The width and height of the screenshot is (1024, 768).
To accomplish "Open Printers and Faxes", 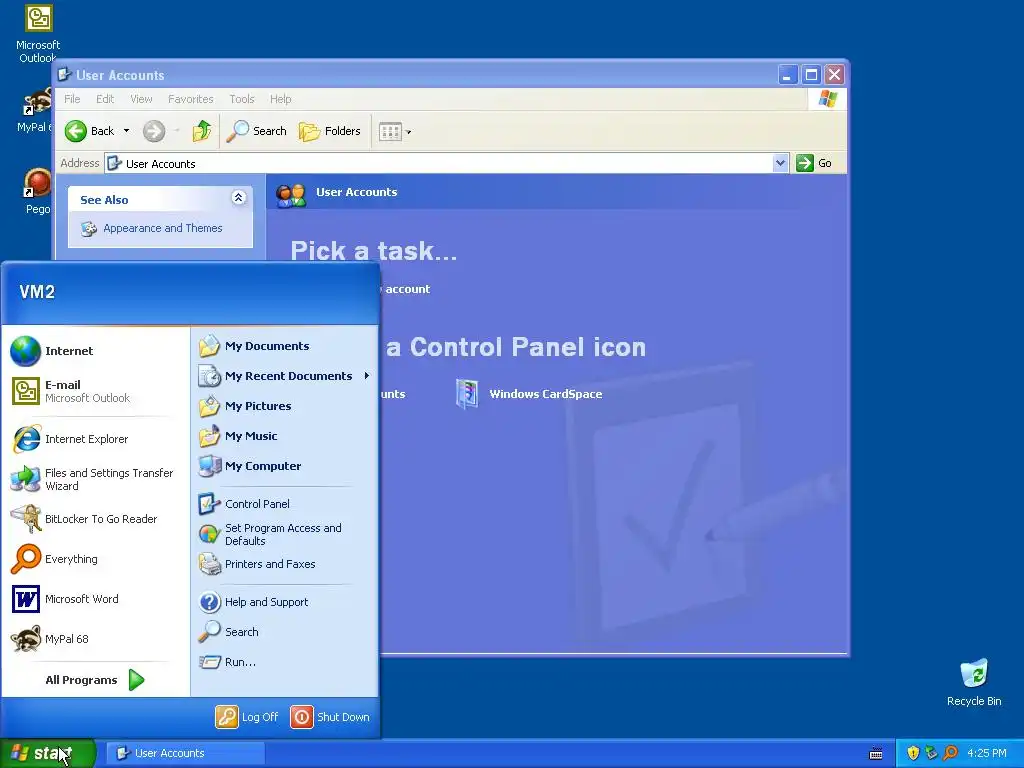I will click(285, 564).
